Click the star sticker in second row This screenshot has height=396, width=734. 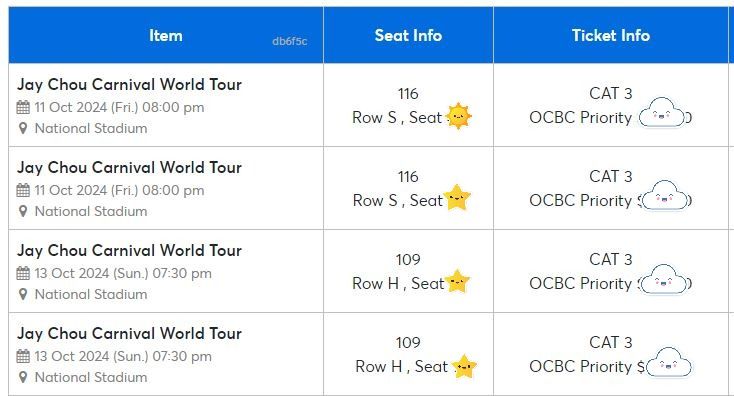click(456, 198)
